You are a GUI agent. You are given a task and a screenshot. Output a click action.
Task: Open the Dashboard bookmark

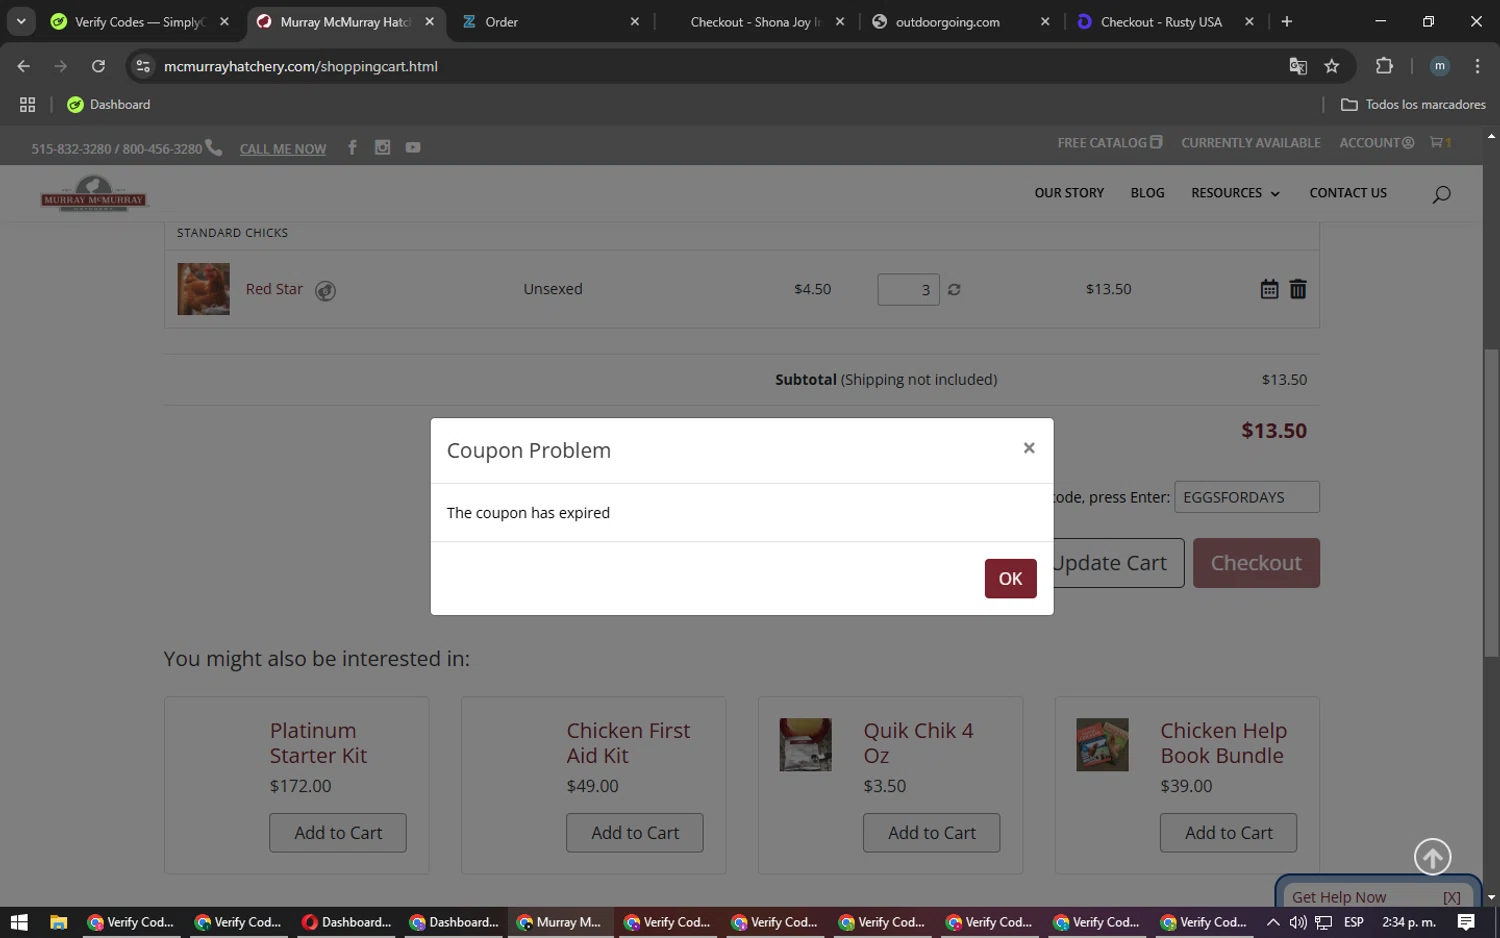[108, 104]
